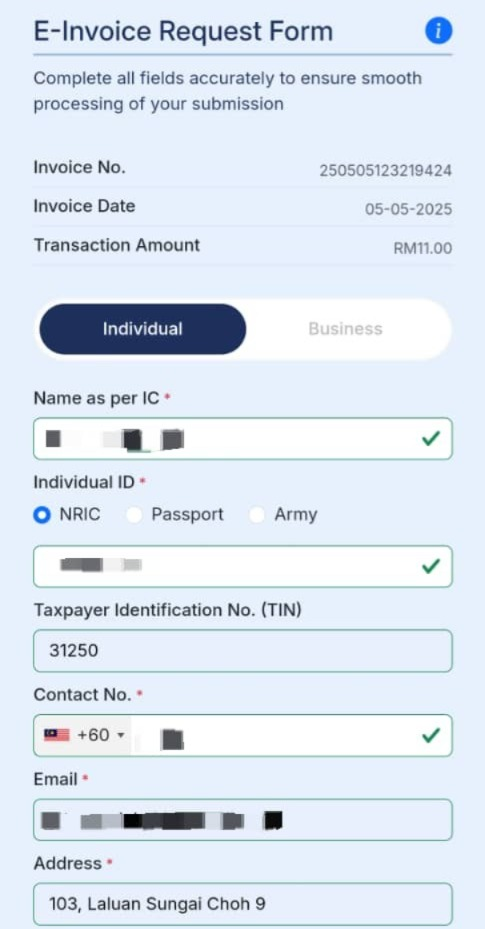
Task: Focus the Email input field
Action: (243, 820)
